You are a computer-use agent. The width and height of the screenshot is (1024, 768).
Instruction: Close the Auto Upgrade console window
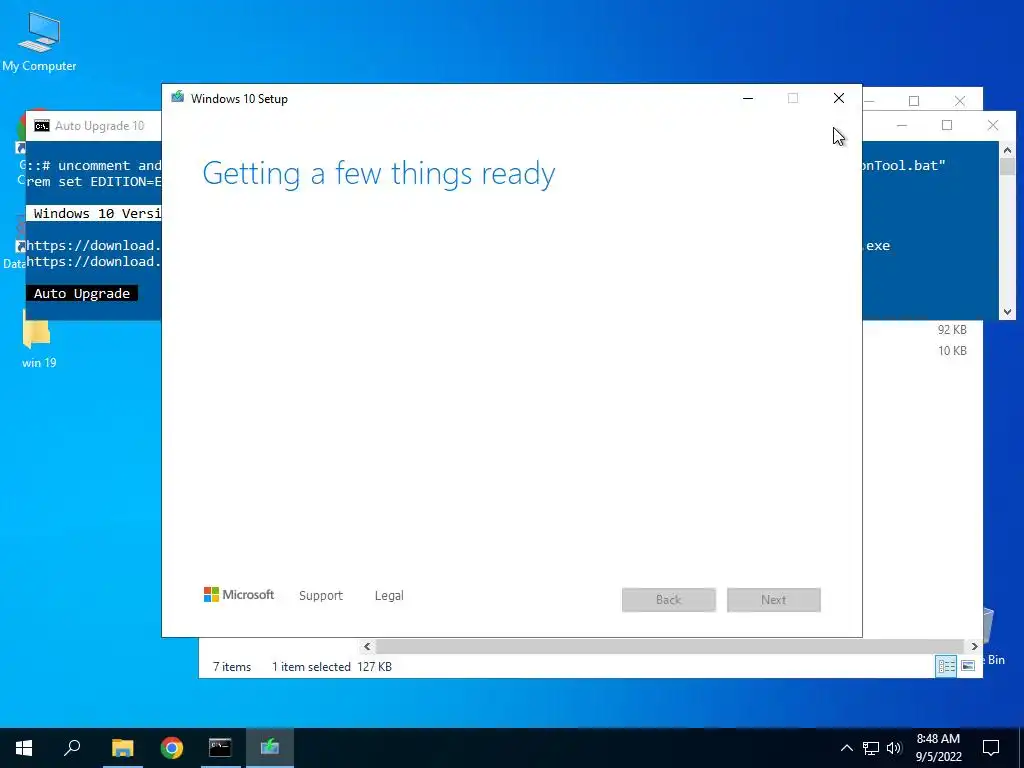pyautogui.click(x=993, y=125)
